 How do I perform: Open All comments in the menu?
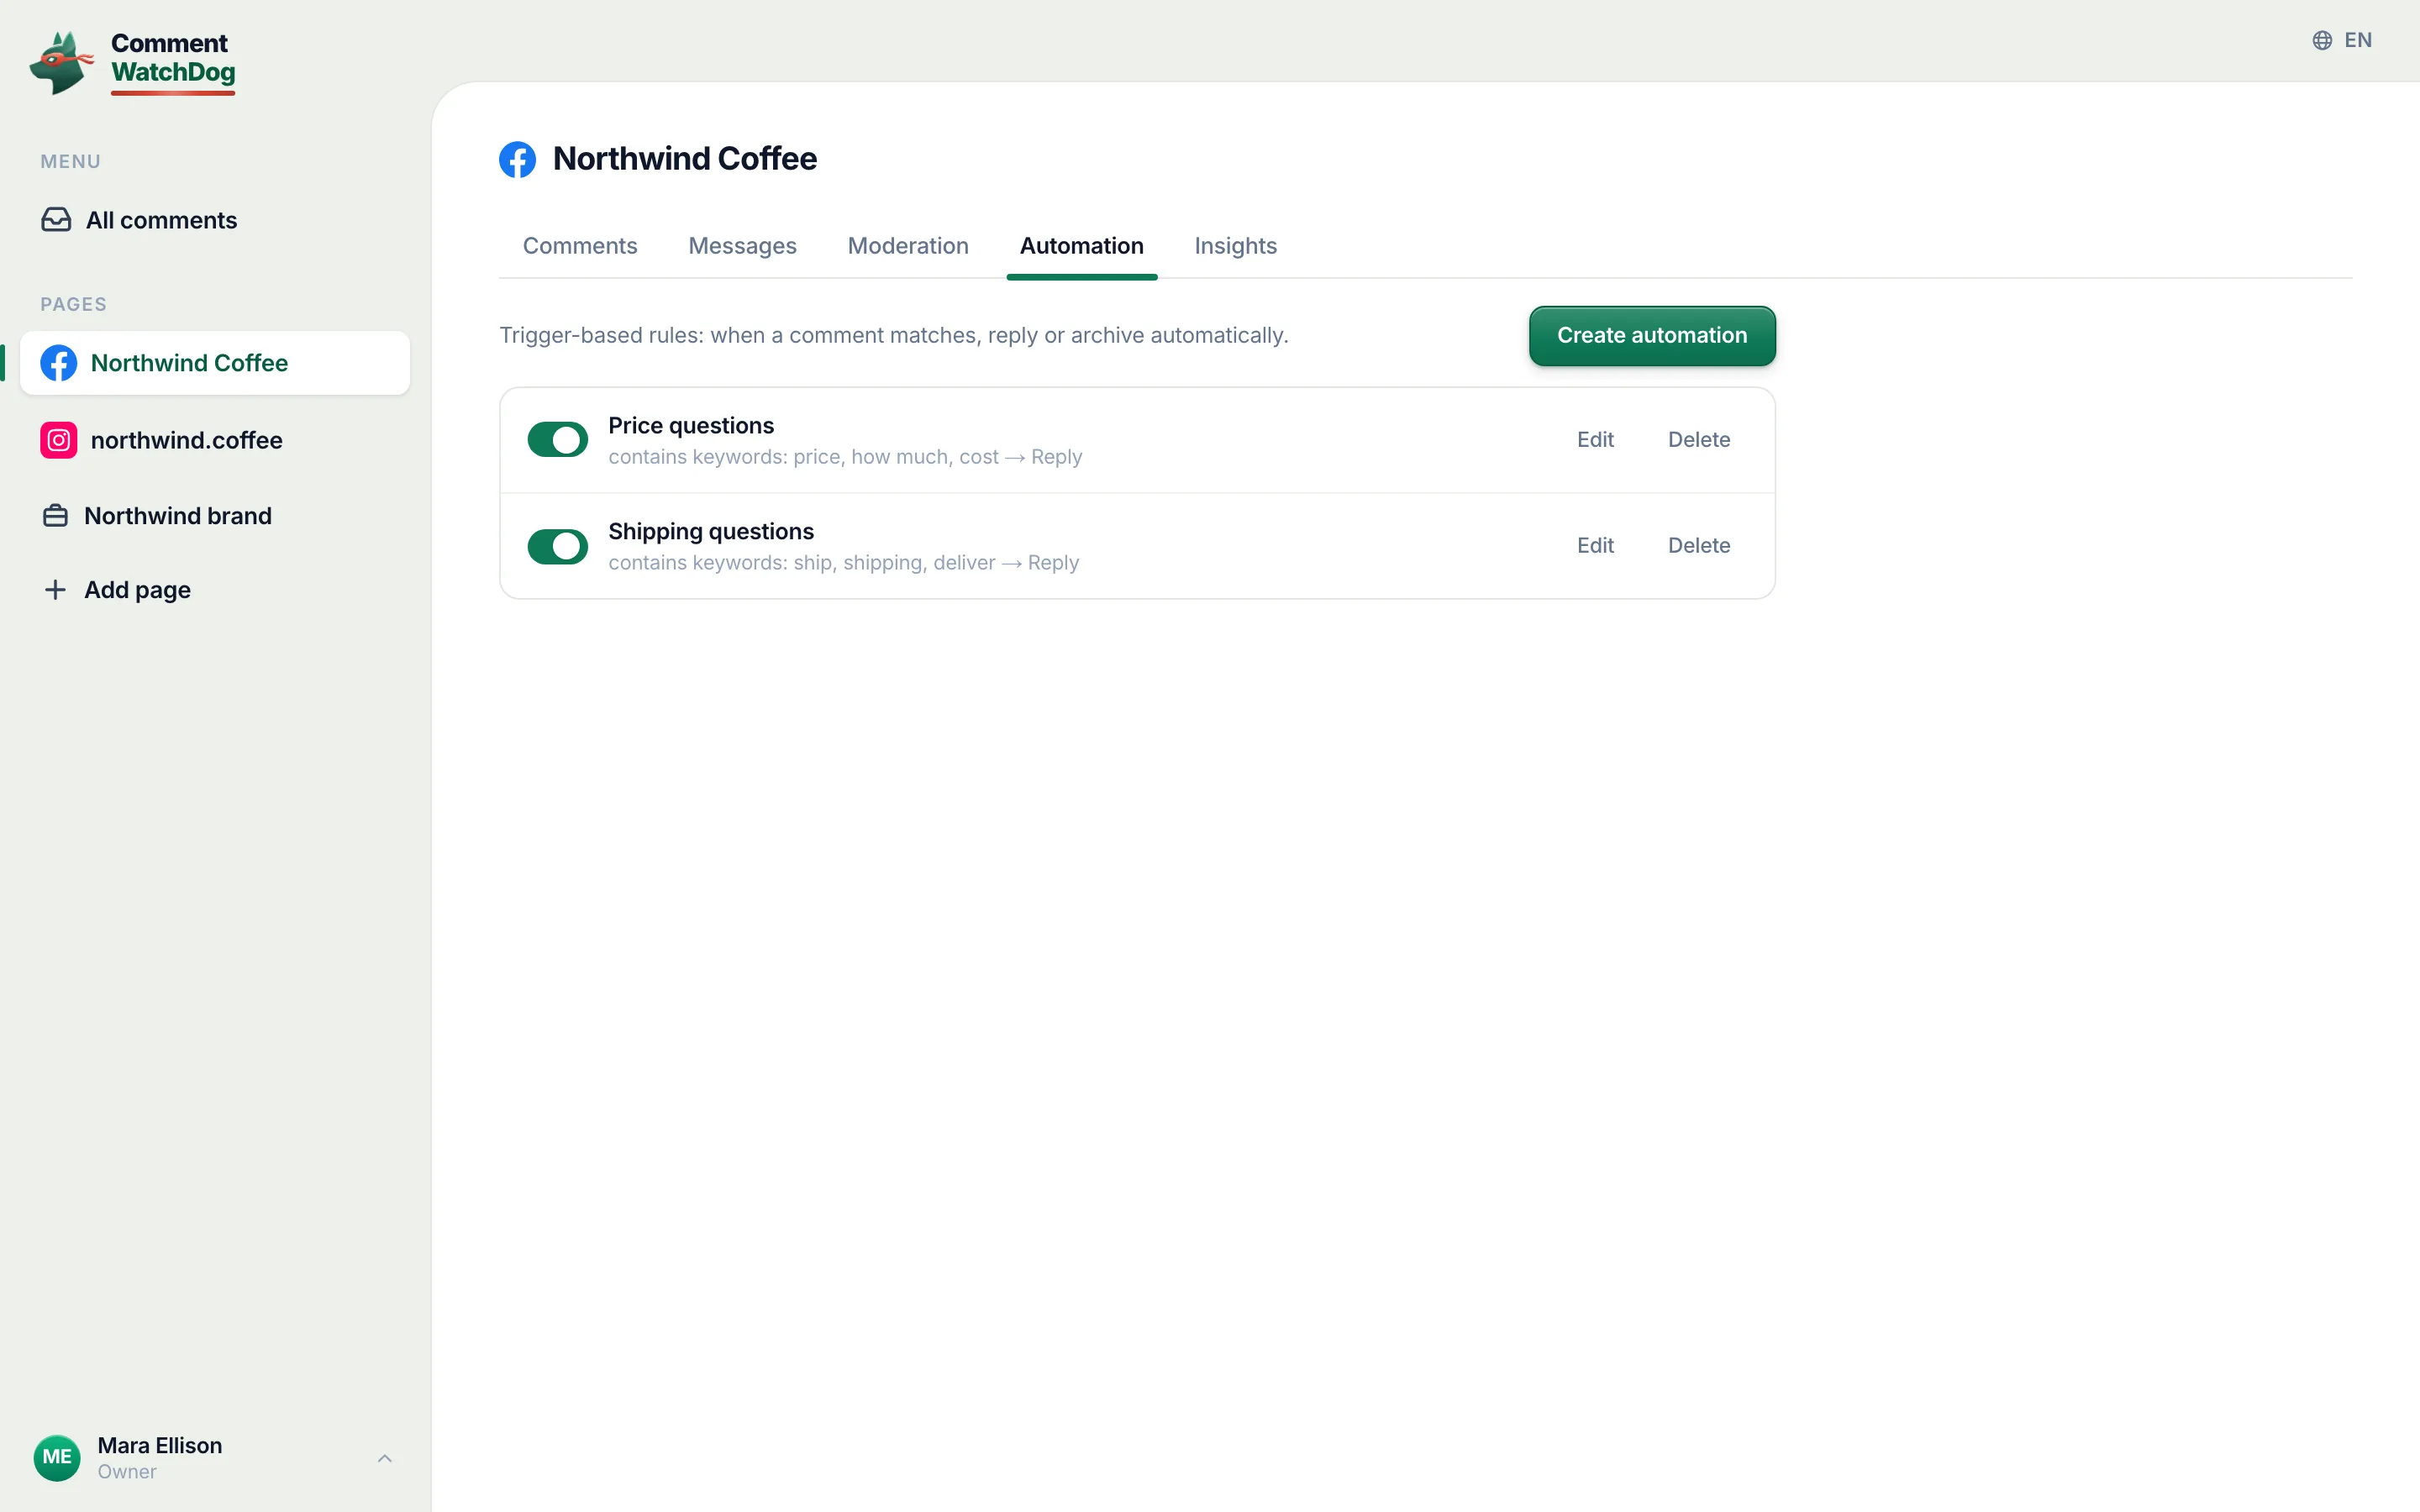tap(215, 220)
